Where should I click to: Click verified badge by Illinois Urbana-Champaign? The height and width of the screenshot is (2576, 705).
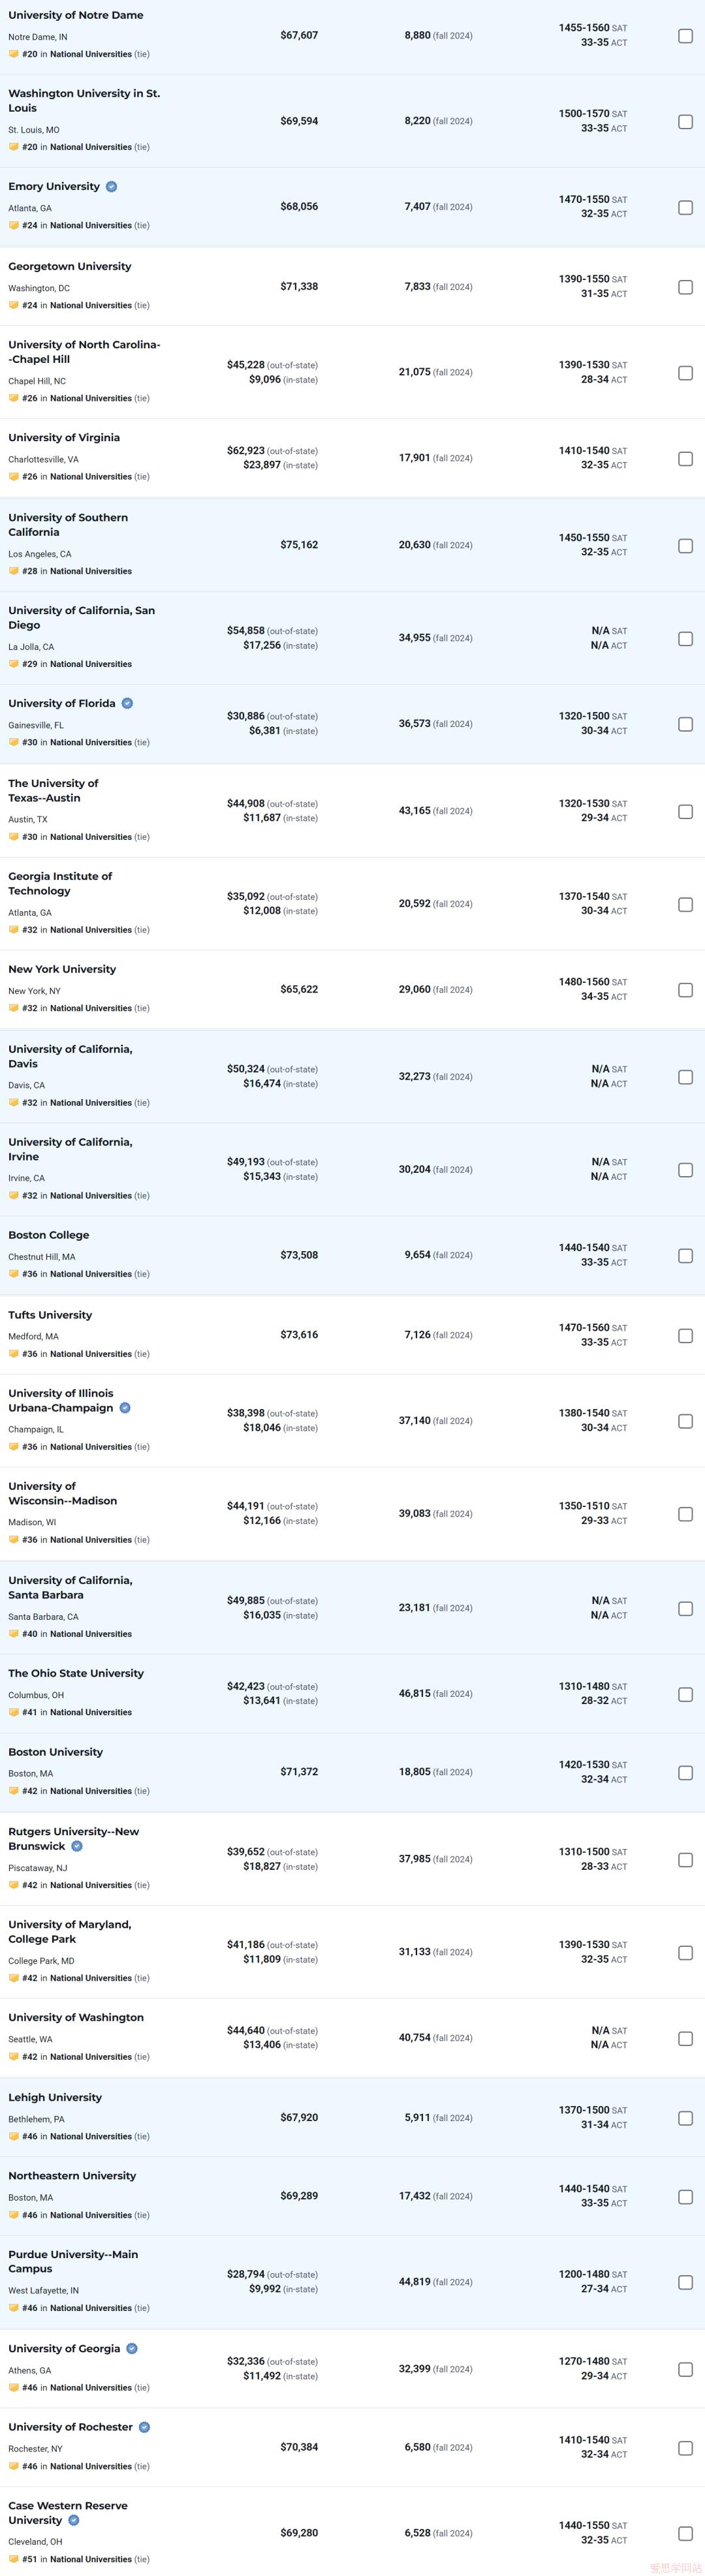coord(125,1408)
